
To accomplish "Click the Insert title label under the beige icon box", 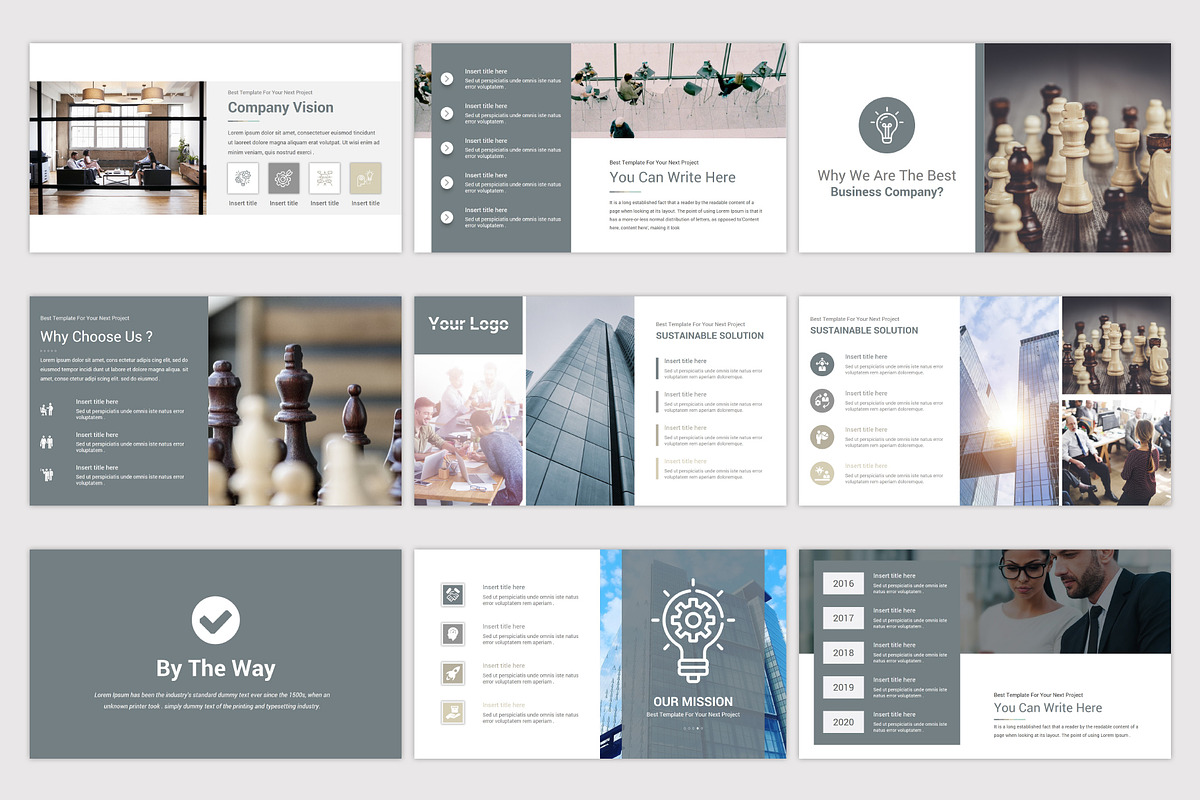I will tap(365, 203).
